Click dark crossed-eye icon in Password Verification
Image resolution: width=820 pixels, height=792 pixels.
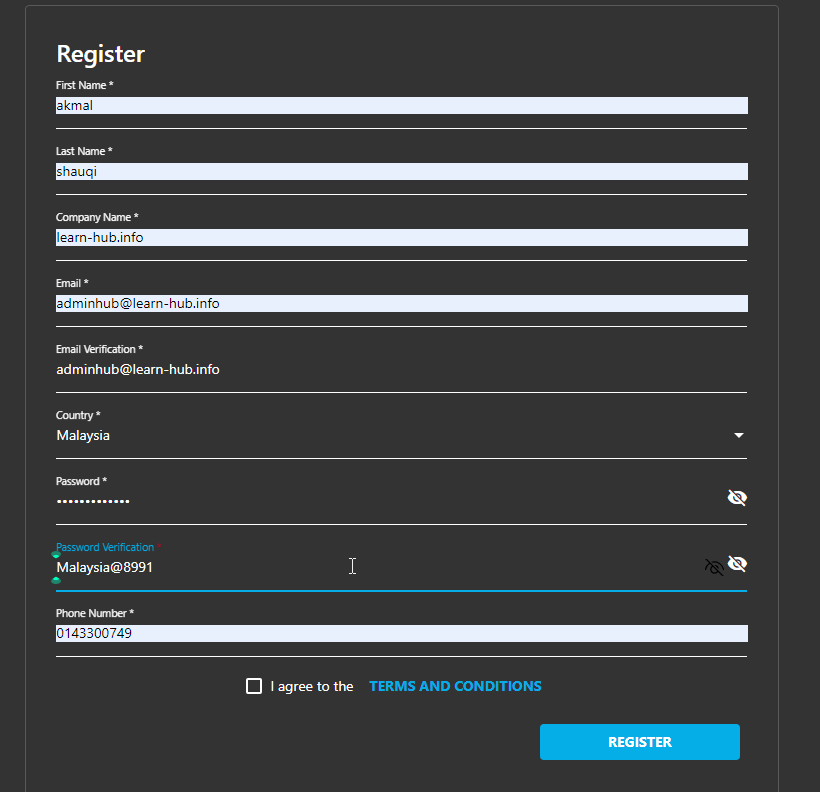tap(714, 567)
